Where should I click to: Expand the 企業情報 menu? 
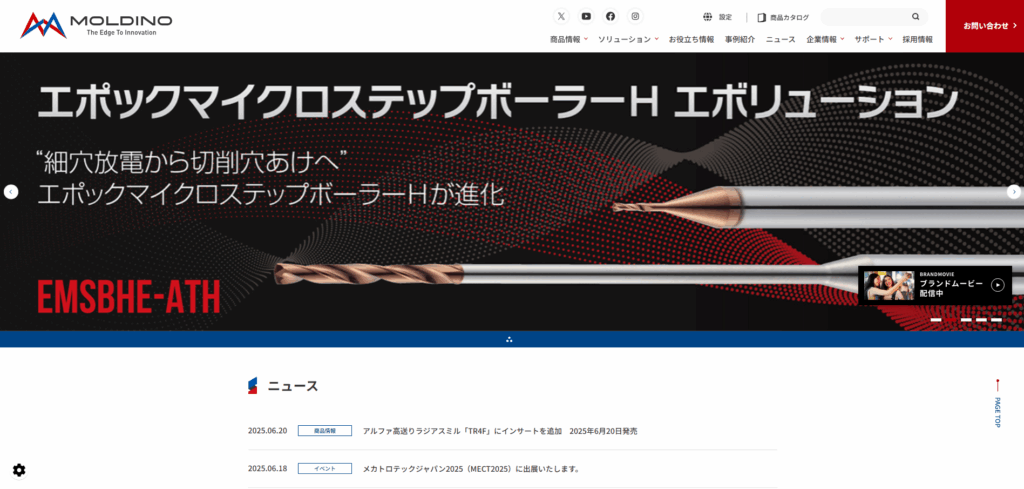[825, 39]
